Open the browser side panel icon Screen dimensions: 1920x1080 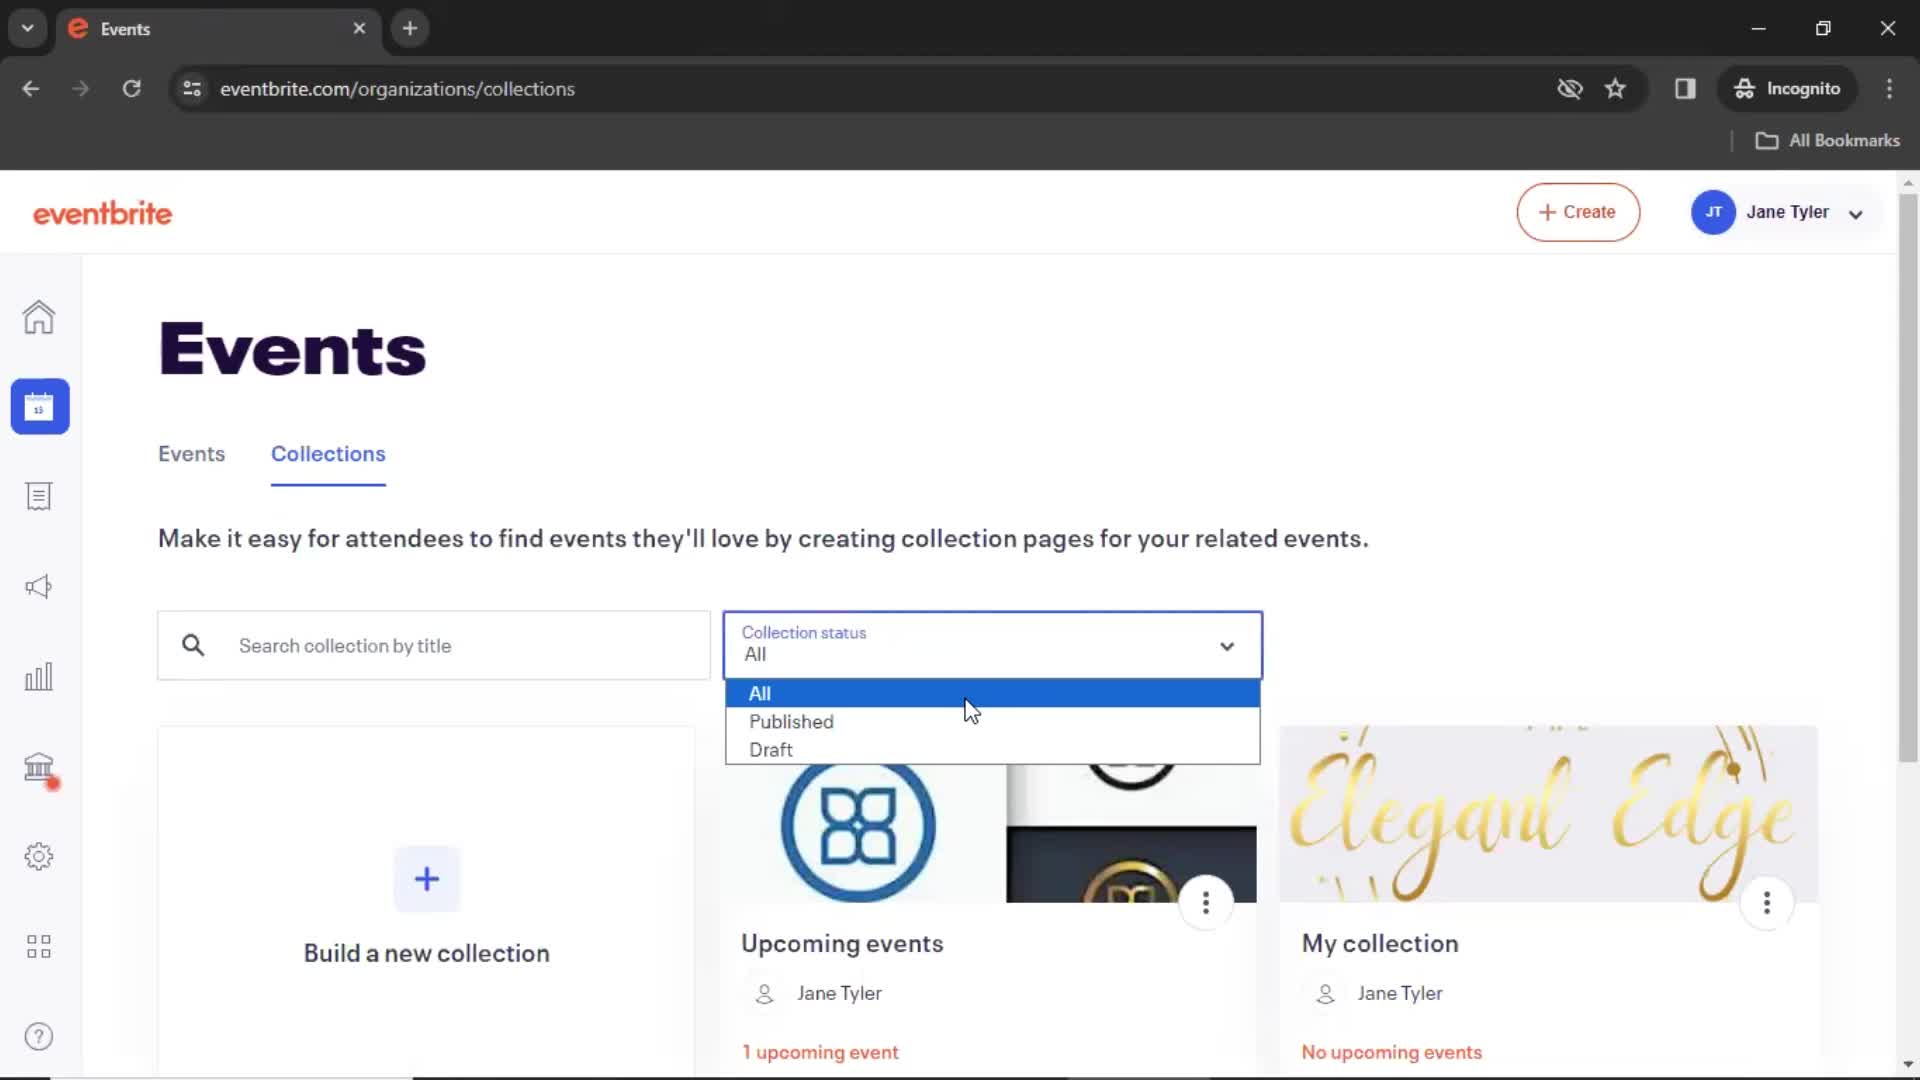1685,89
